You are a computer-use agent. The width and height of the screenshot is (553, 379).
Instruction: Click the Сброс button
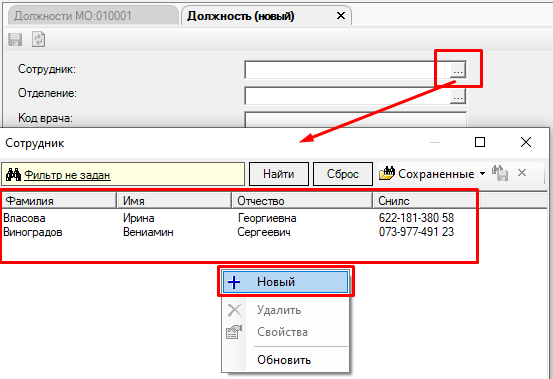343,174
